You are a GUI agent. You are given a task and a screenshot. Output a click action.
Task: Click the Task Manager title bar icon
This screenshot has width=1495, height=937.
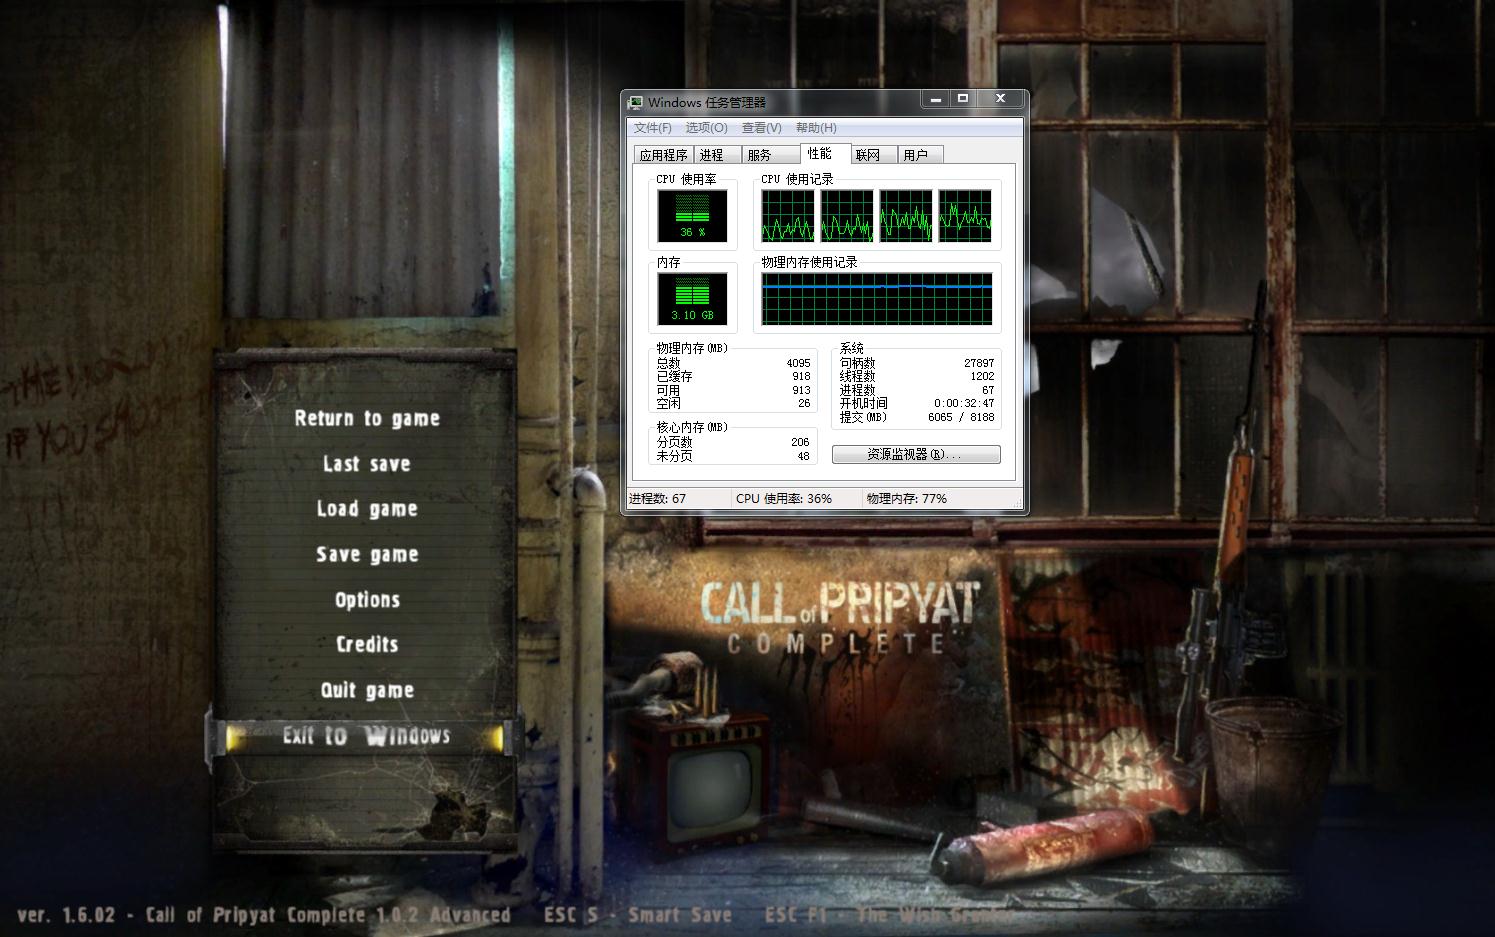635,102
